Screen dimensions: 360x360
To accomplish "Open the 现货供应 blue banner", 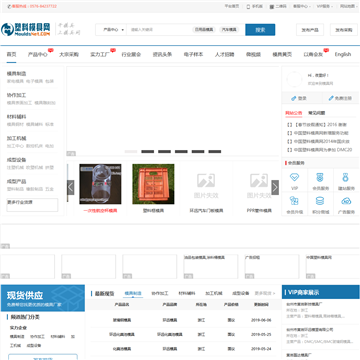I will pos(43,298).
